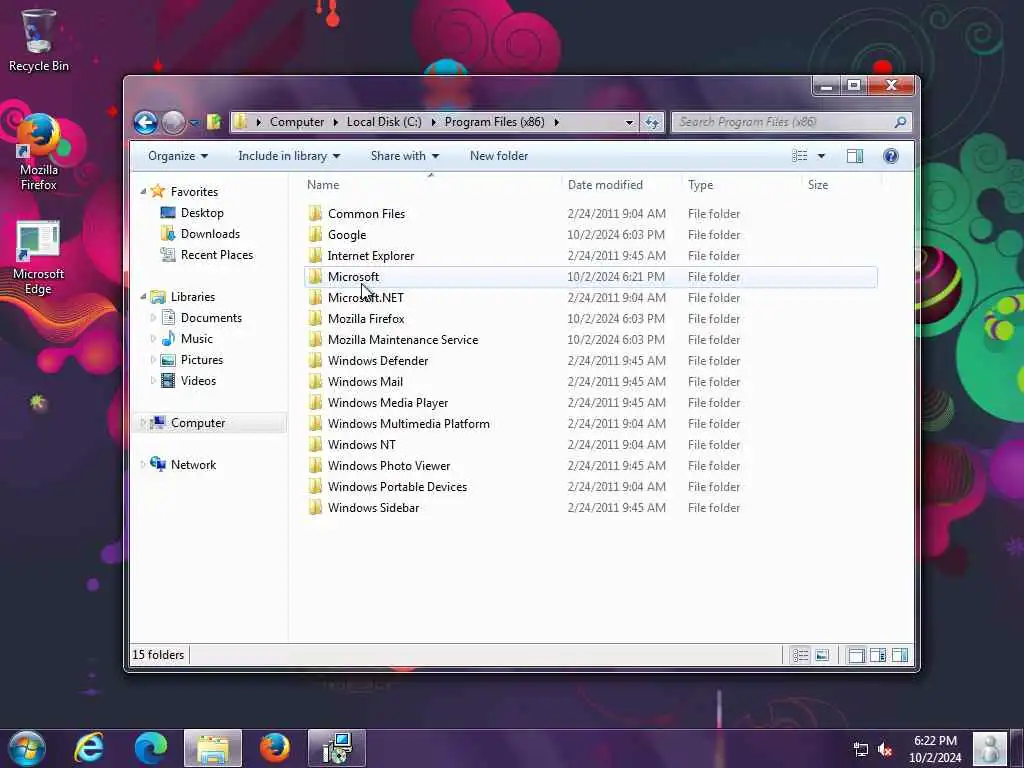
Task: Sort by the Size column header
Action: tap(818, 185)
